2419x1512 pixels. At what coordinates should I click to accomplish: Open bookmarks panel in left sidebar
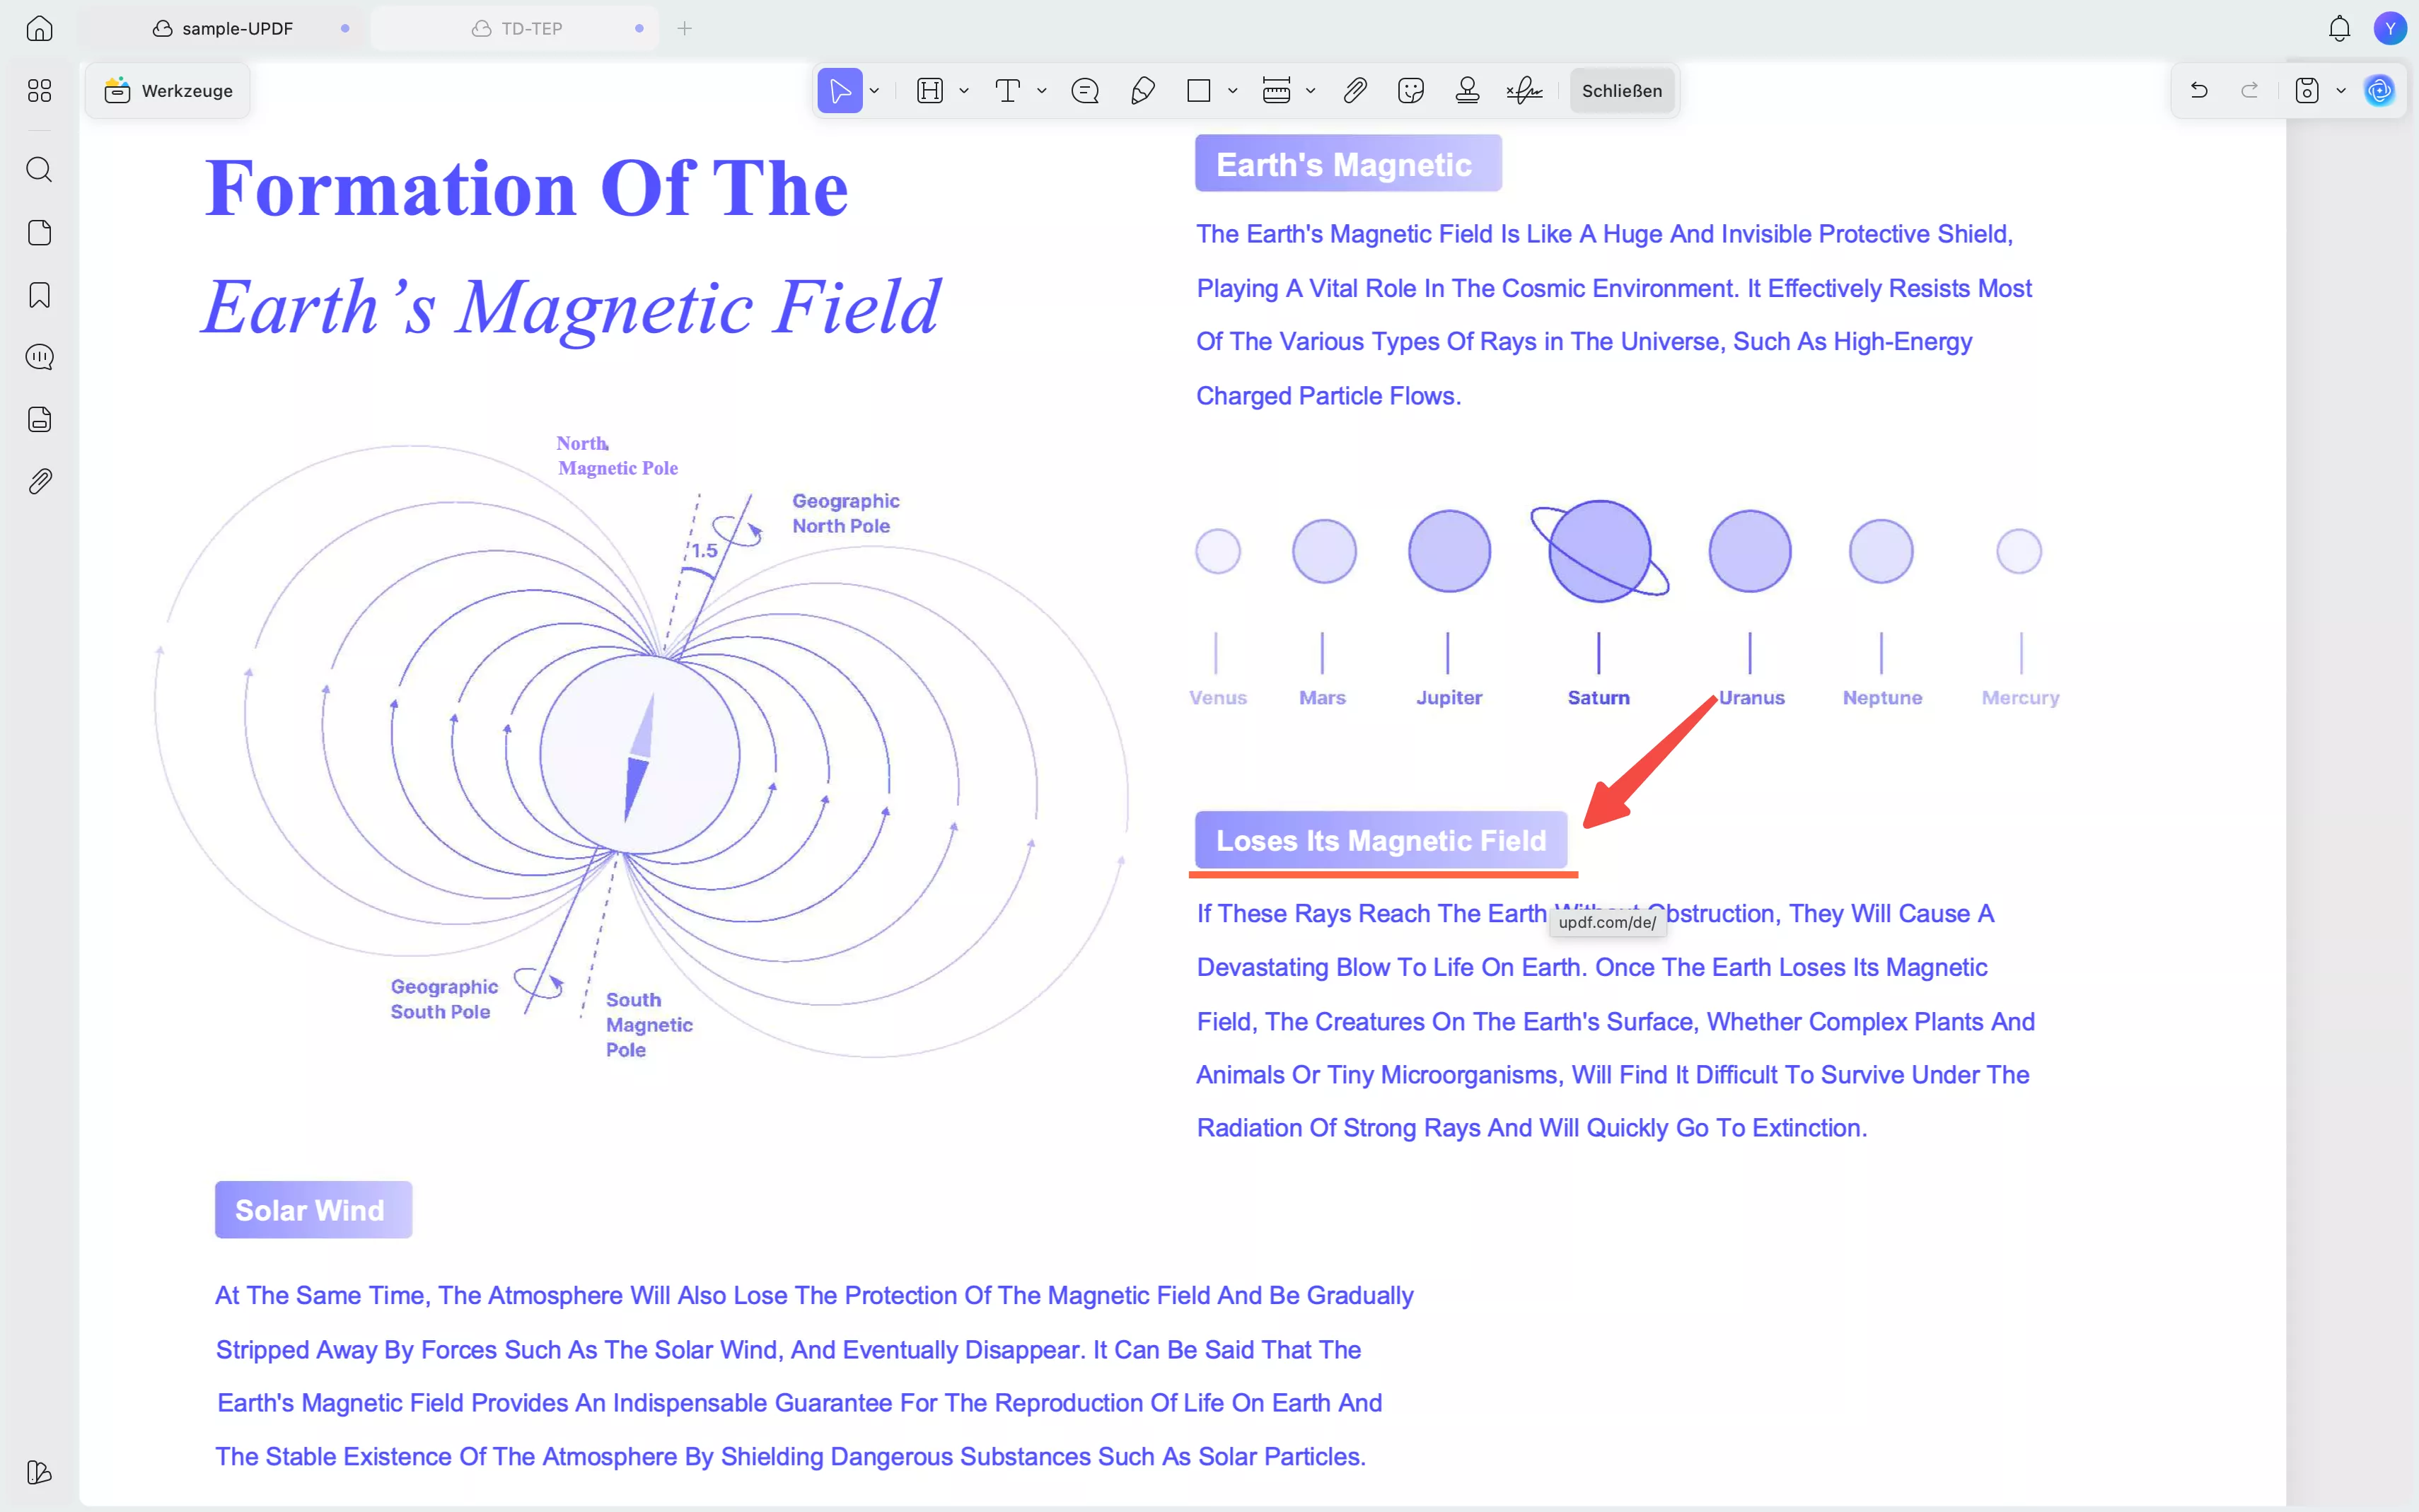point(39,295)
